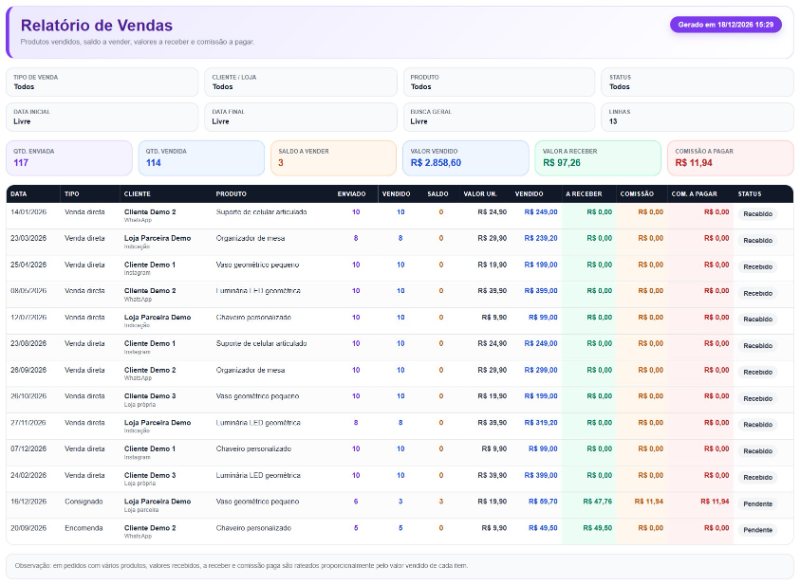800x585 pixels.
Task: Click the date cell 23/08/2026
Action: 29,343
